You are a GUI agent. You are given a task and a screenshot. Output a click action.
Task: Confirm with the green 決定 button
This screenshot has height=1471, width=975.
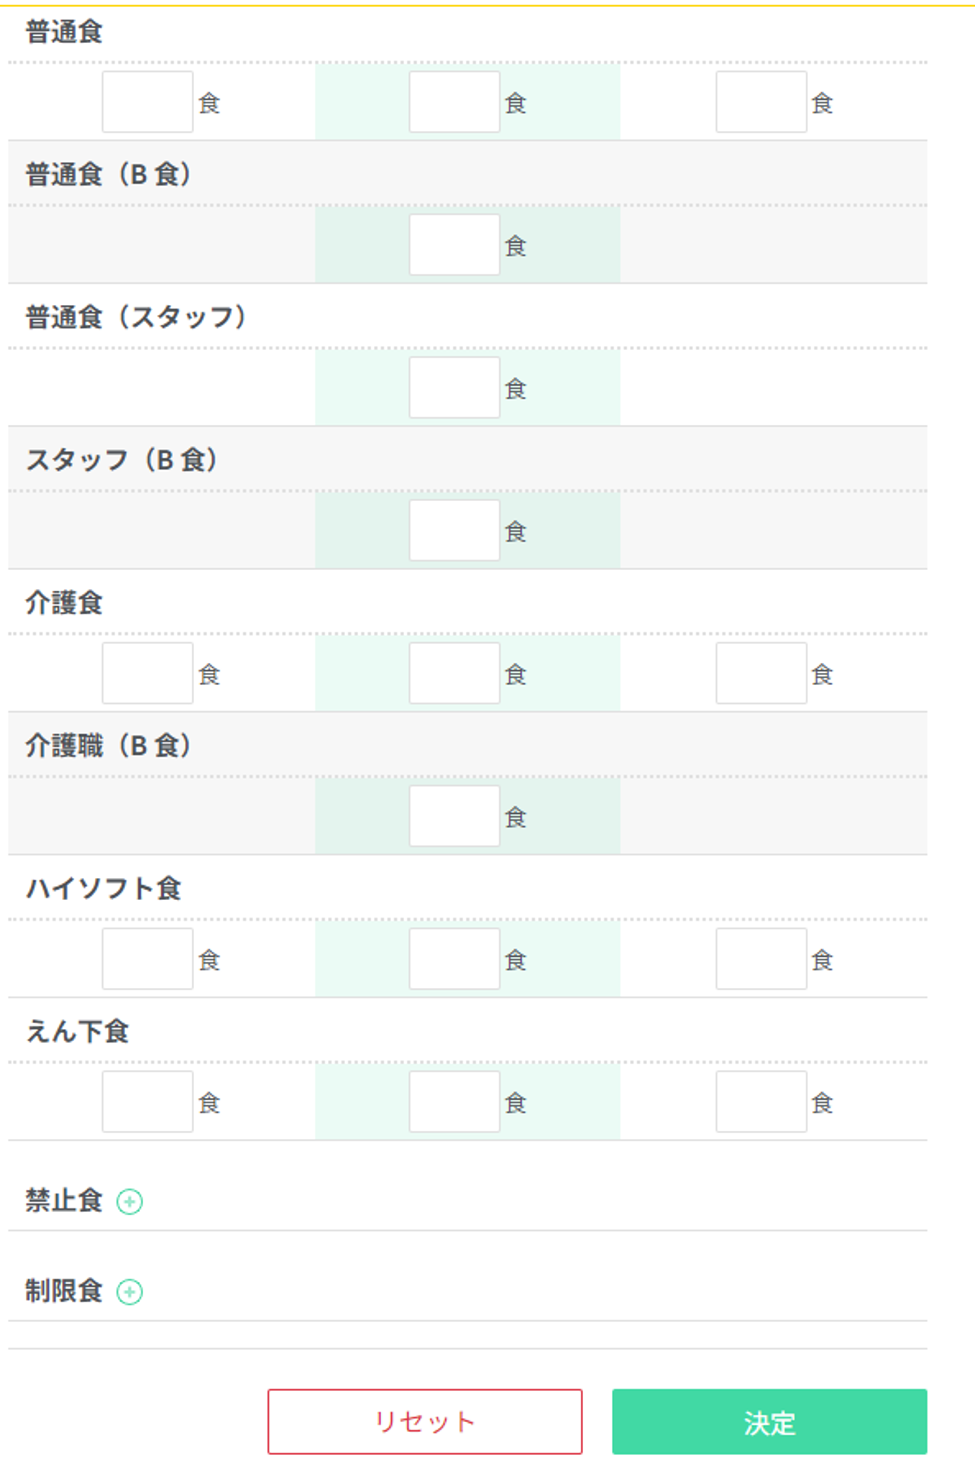click(769, 1421)
